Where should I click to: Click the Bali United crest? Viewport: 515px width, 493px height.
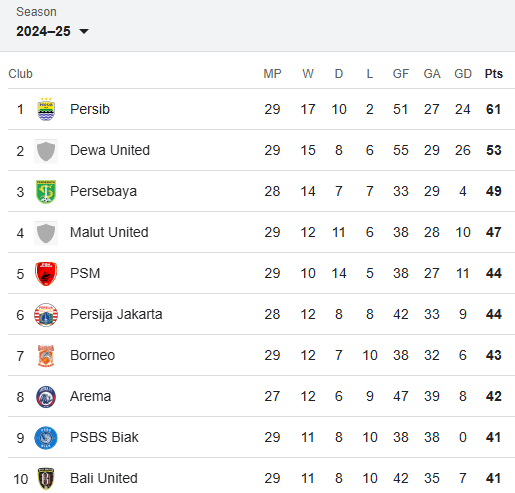[x=46, y=479]
